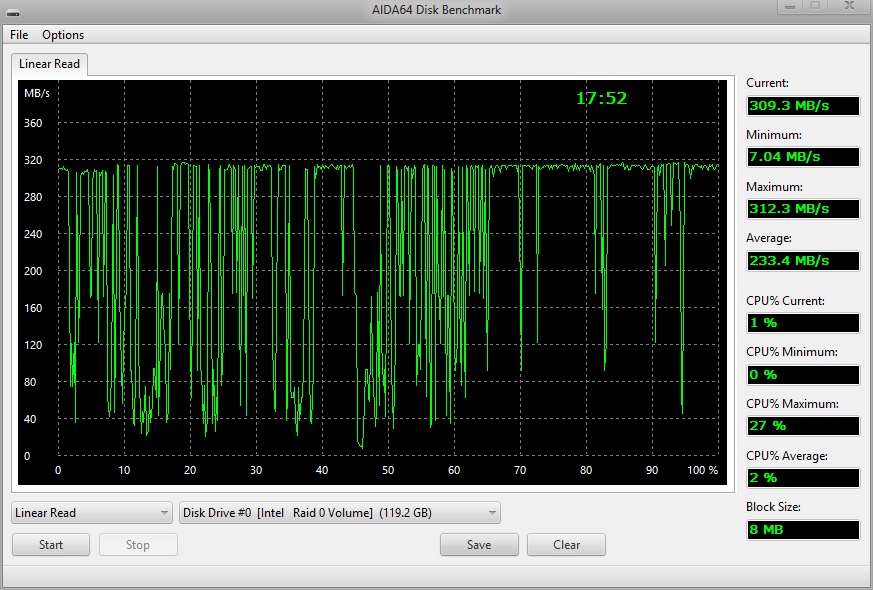Expand the Linear Read test type dropdown
Screen dimensions: 873x590
92,513
